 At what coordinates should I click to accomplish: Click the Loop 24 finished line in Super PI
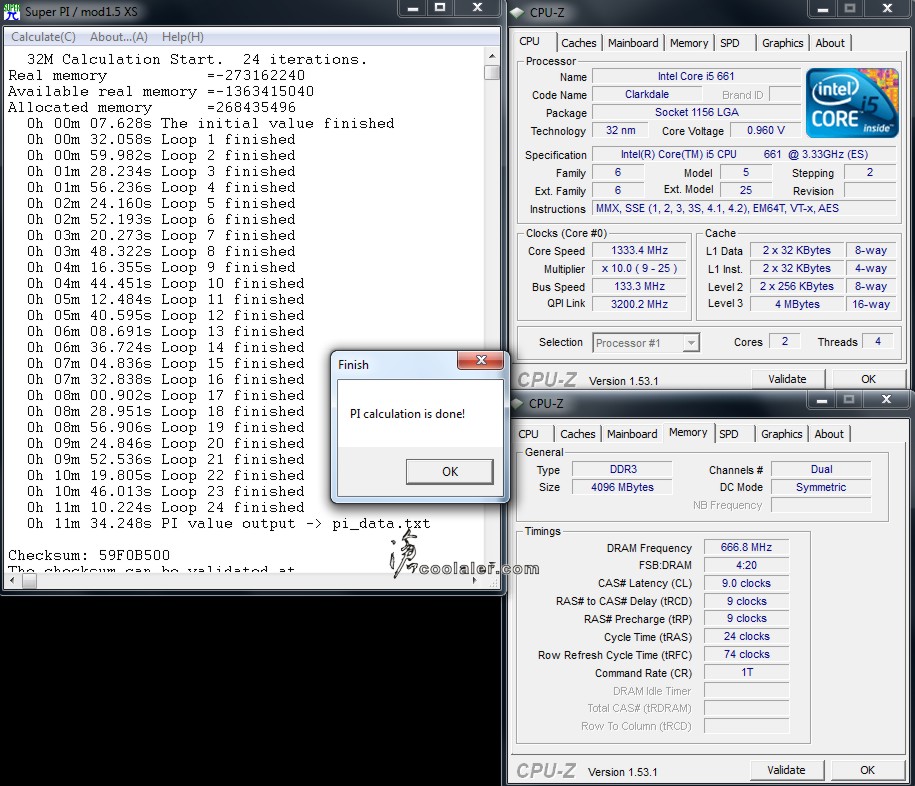[165, 507]
